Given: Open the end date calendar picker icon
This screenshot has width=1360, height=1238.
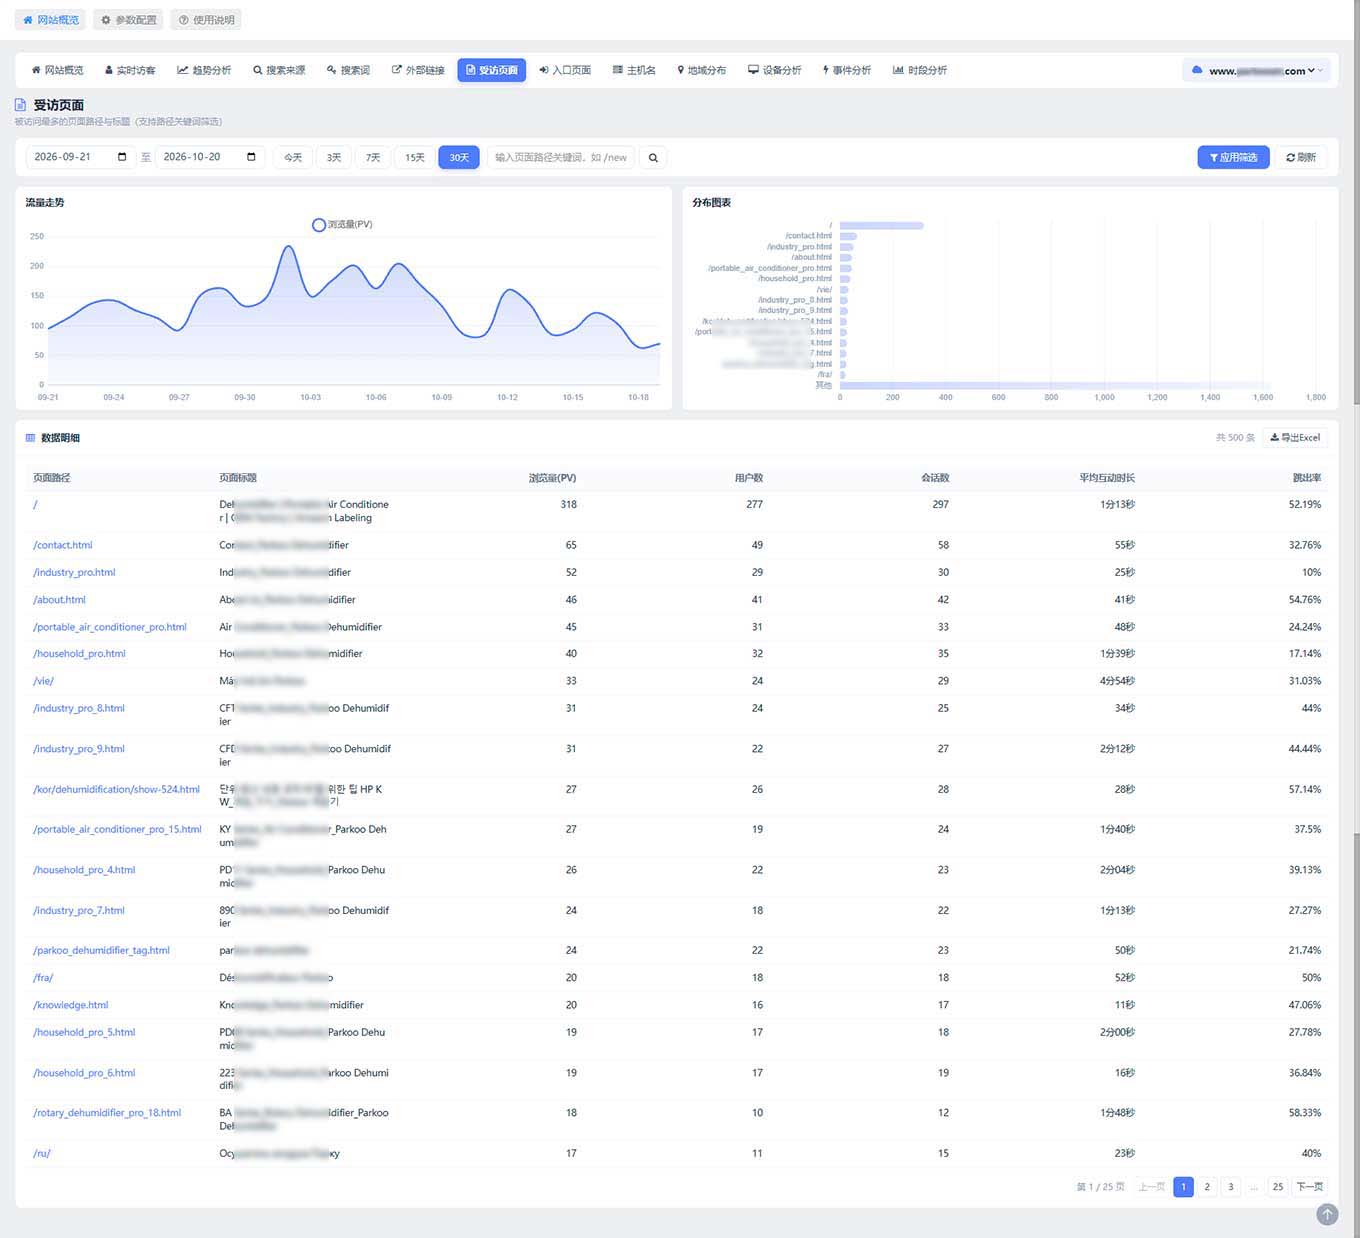Looking at the screenshot, I should point(251,157).
